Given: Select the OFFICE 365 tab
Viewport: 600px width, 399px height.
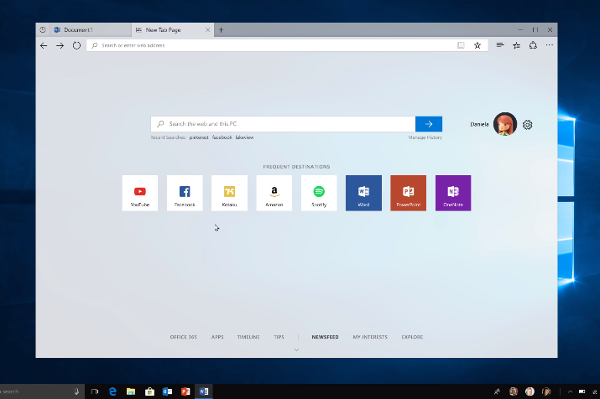Looking at the screenshot, I should tap(183, 337).
